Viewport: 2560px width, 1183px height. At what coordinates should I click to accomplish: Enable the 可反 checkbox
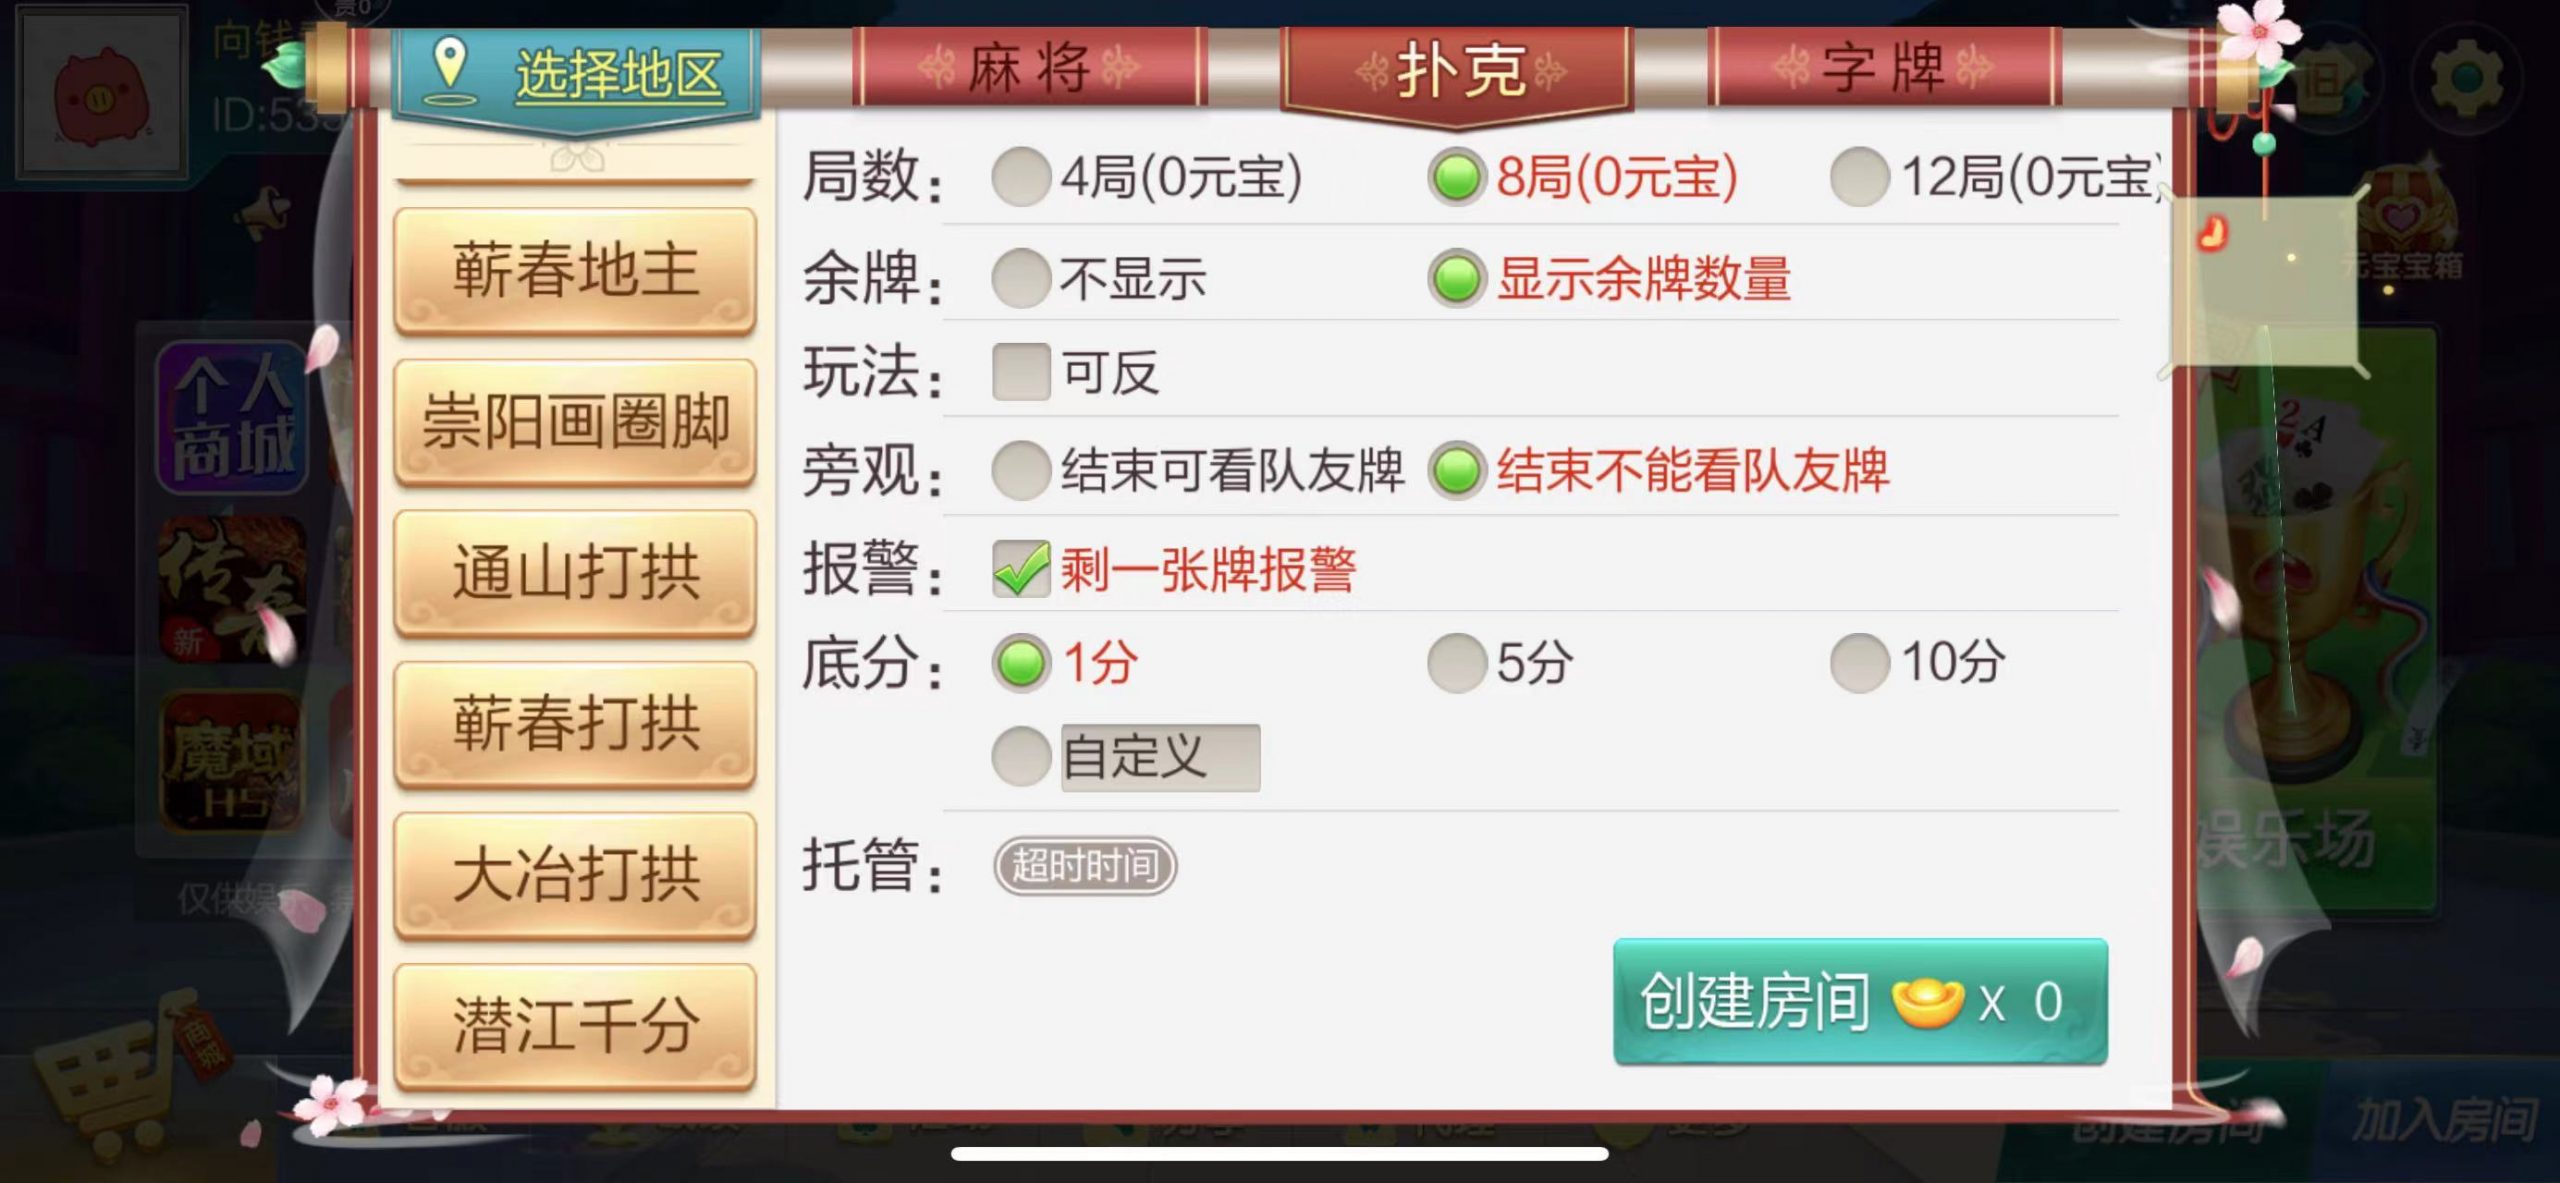(x=1021, y=372)
